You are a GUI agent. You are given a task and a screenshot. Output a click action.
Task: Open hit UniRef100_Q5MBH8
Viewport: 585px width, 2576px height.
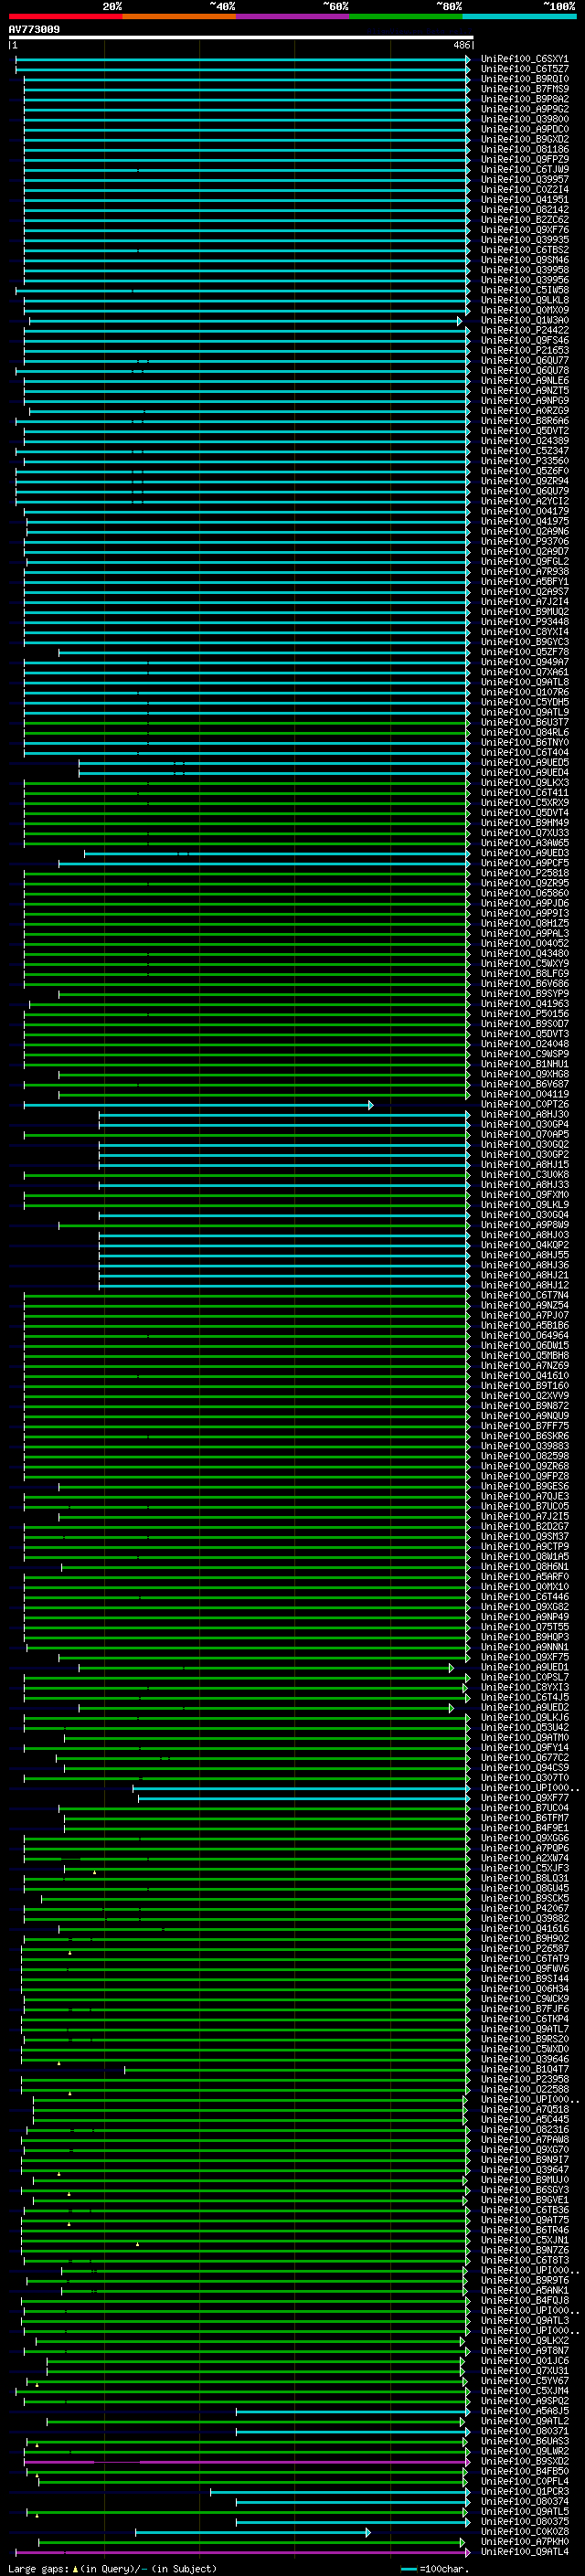click(x=524, y=1356)
